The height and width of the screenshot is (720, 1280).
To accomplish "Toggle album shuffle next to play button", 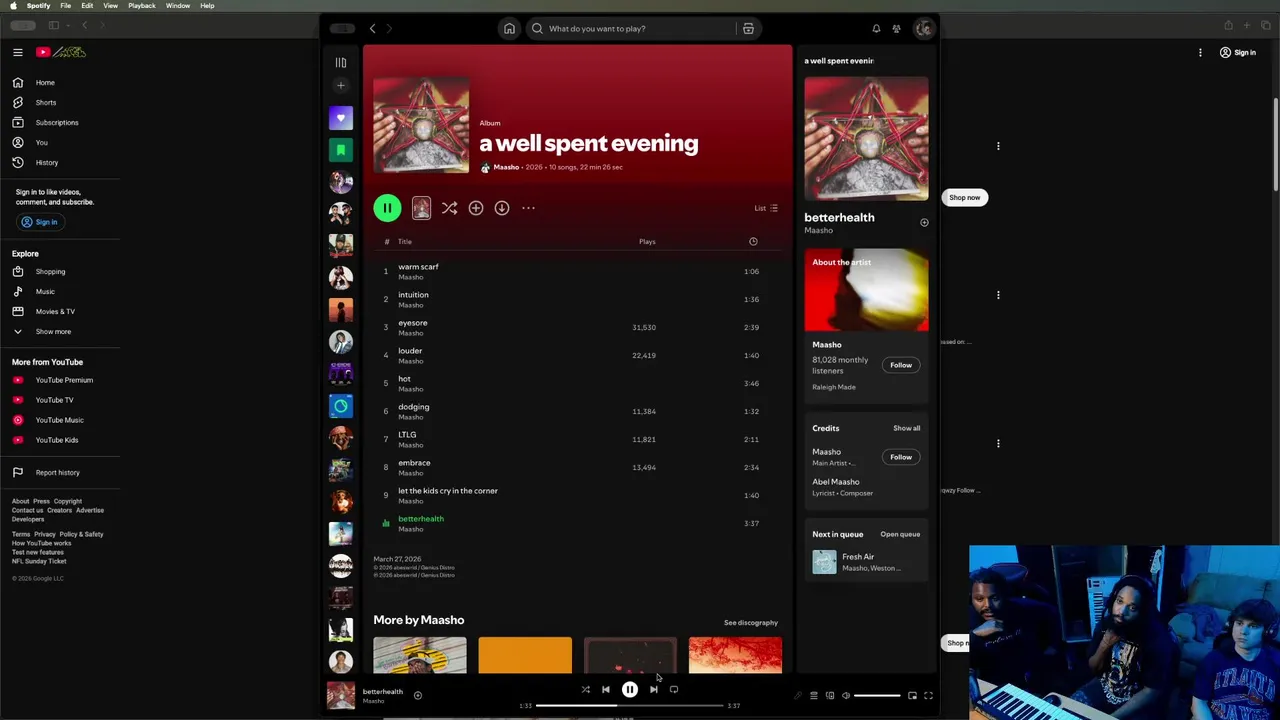I will point(449,208).
